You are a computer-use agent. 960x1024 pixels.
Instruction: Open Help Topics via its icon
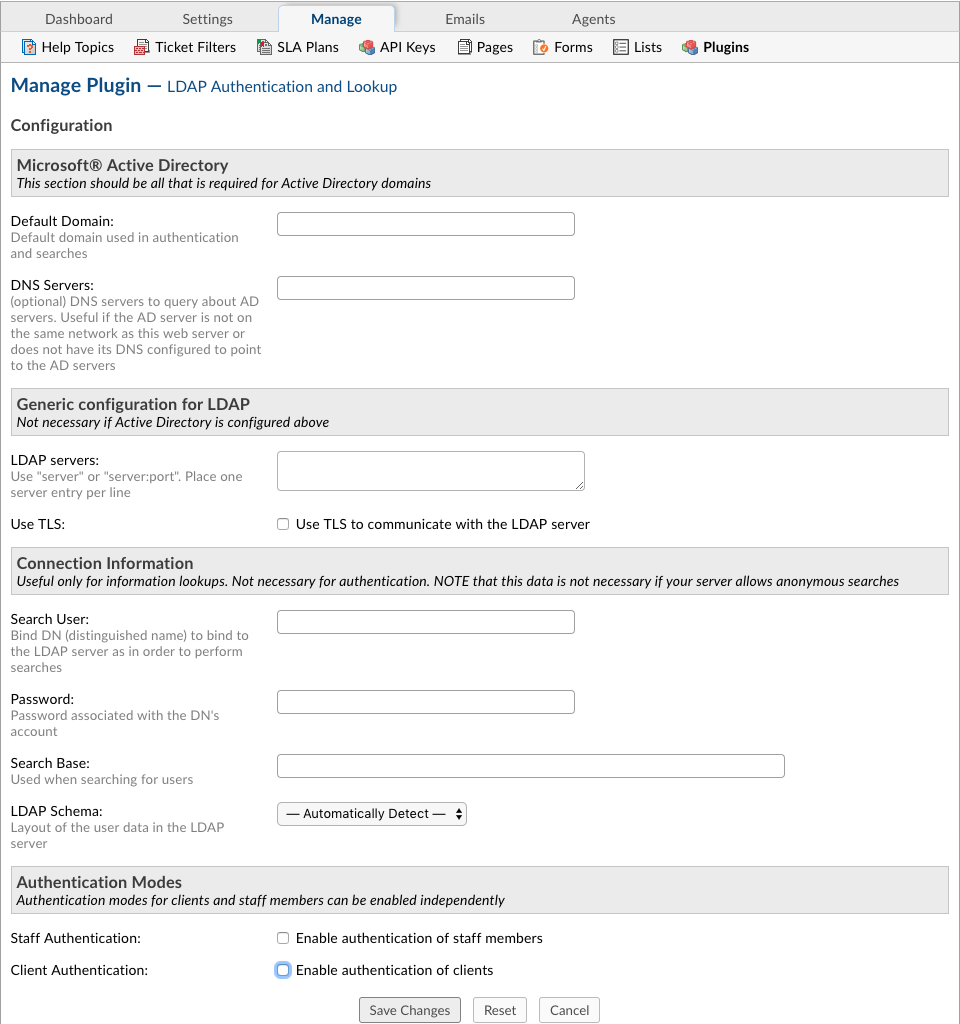(29, 47)
